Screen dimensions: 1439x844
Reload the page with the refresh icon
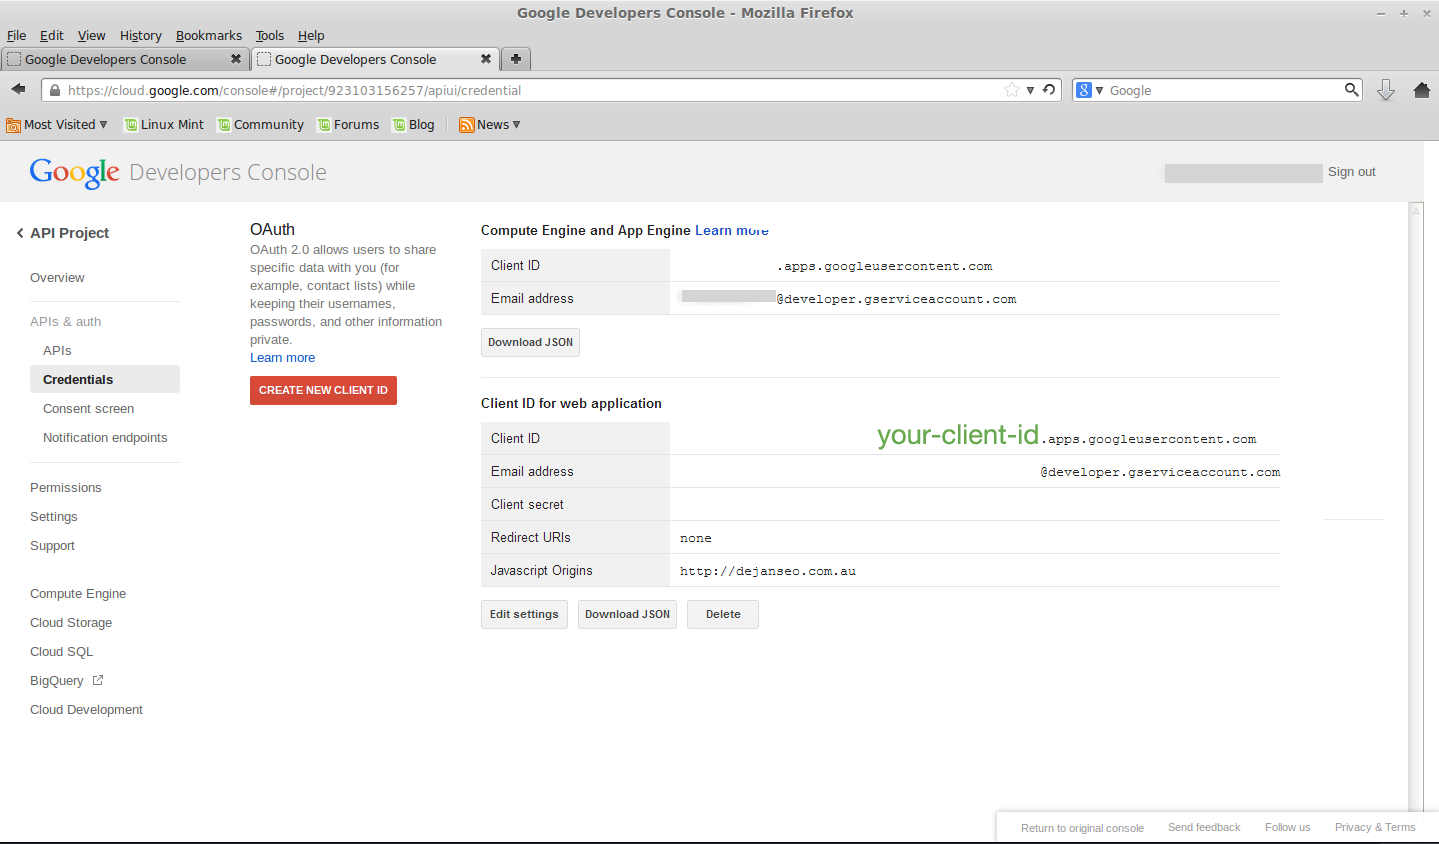1049,90
